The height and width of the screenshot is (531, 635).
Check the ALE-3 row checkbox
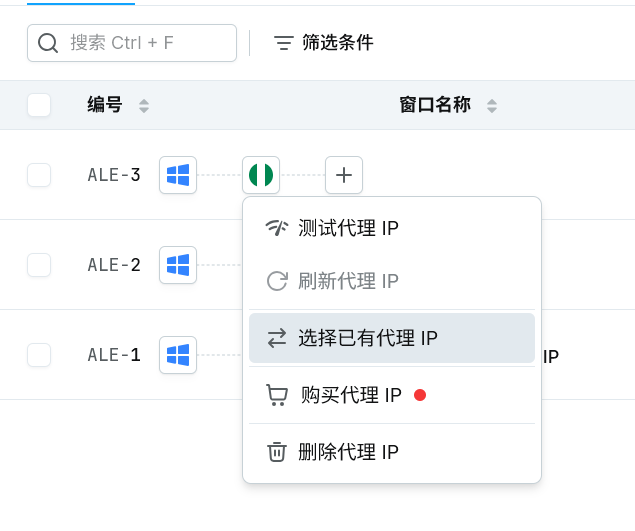(39, 175)
